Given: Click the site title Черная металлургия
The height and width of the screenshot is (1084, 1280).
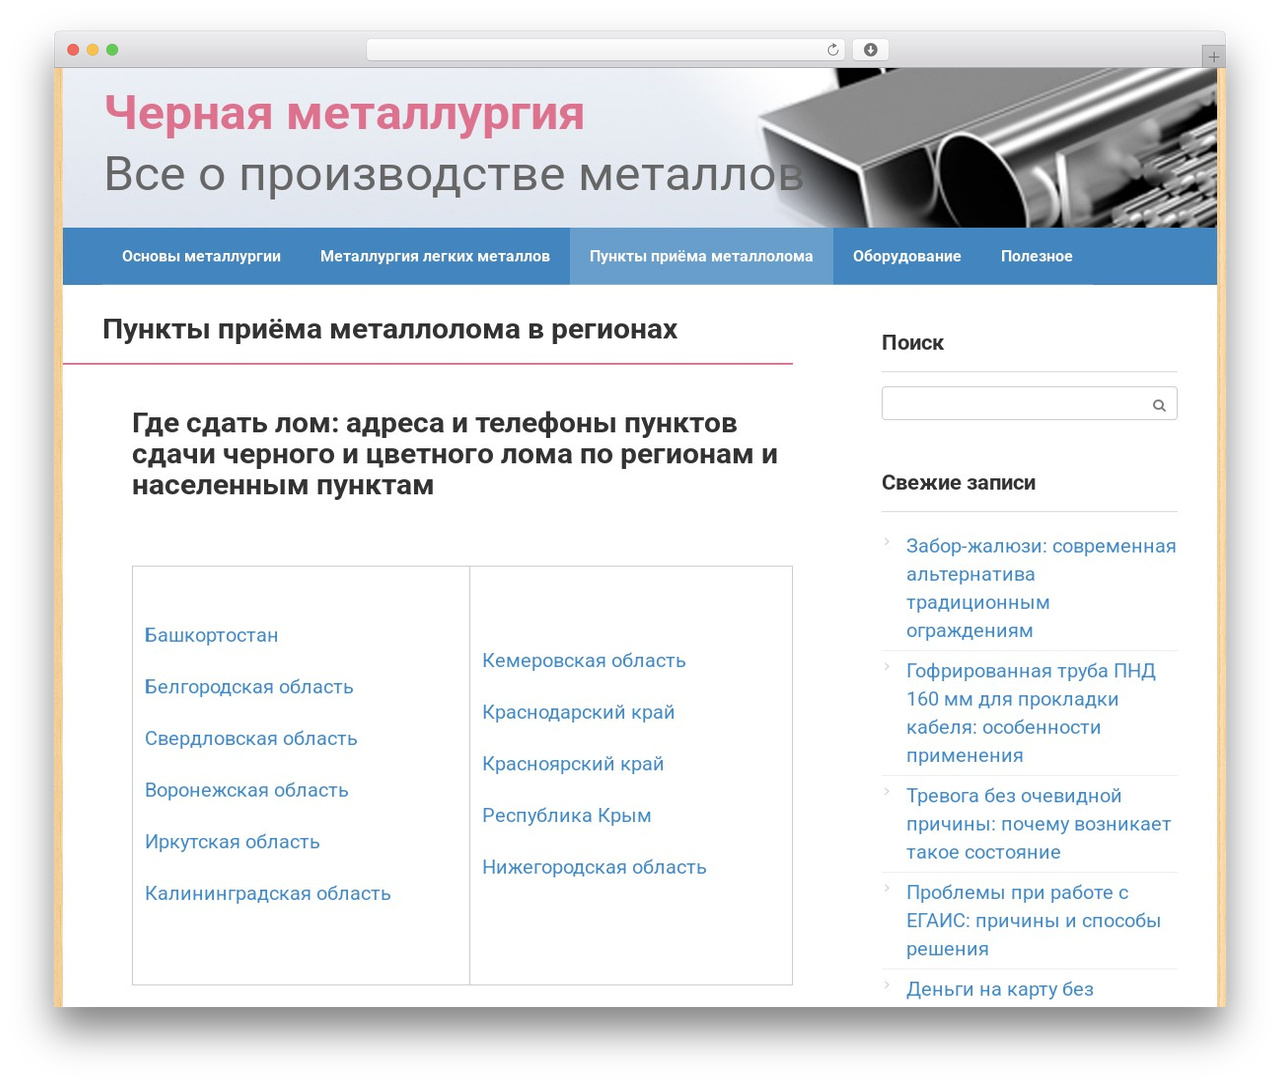Looking at the screenshot, I should tap(345, 113).
